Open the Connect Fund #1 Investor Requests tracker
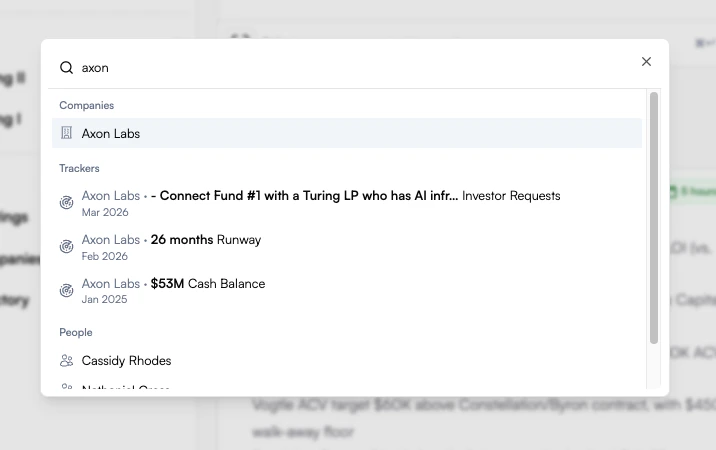This screenshot has height=450, width=716. (x=347, y=203)
